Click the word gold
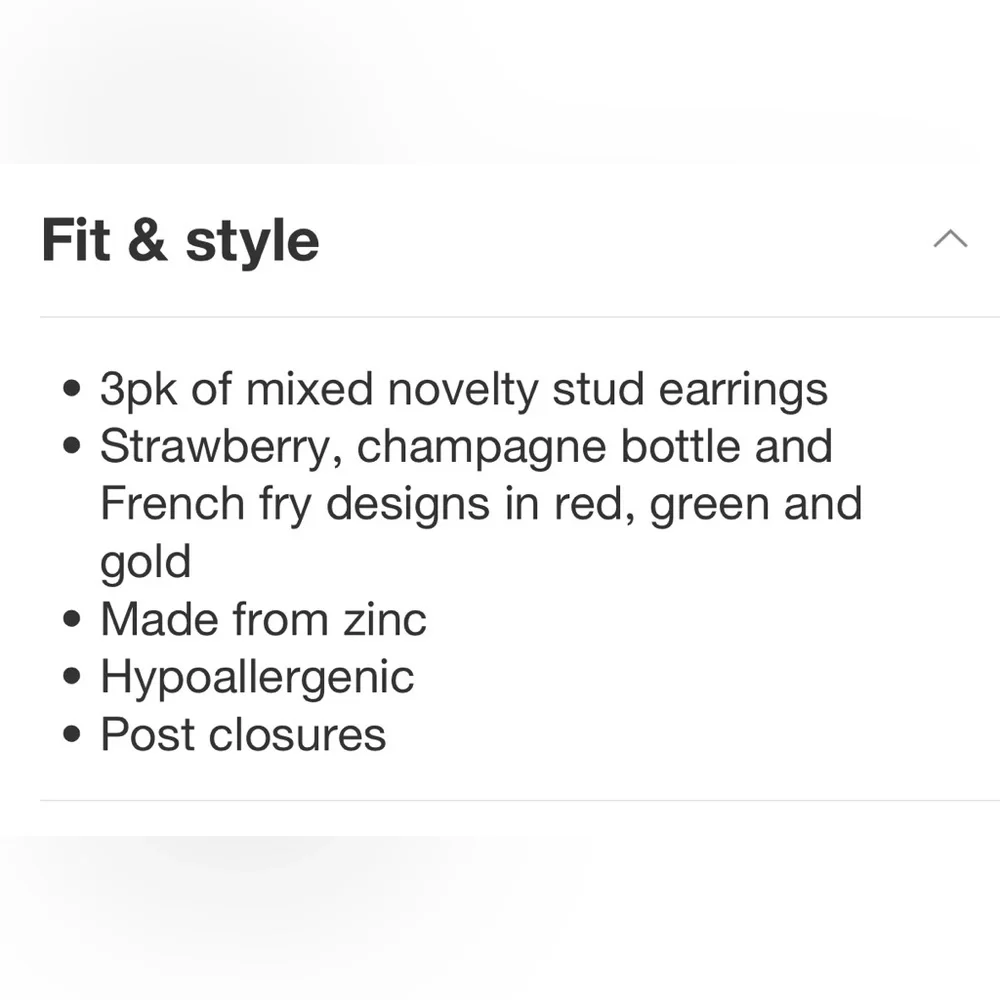Screen dimensions: 1000x1000 tap(145, 562)
